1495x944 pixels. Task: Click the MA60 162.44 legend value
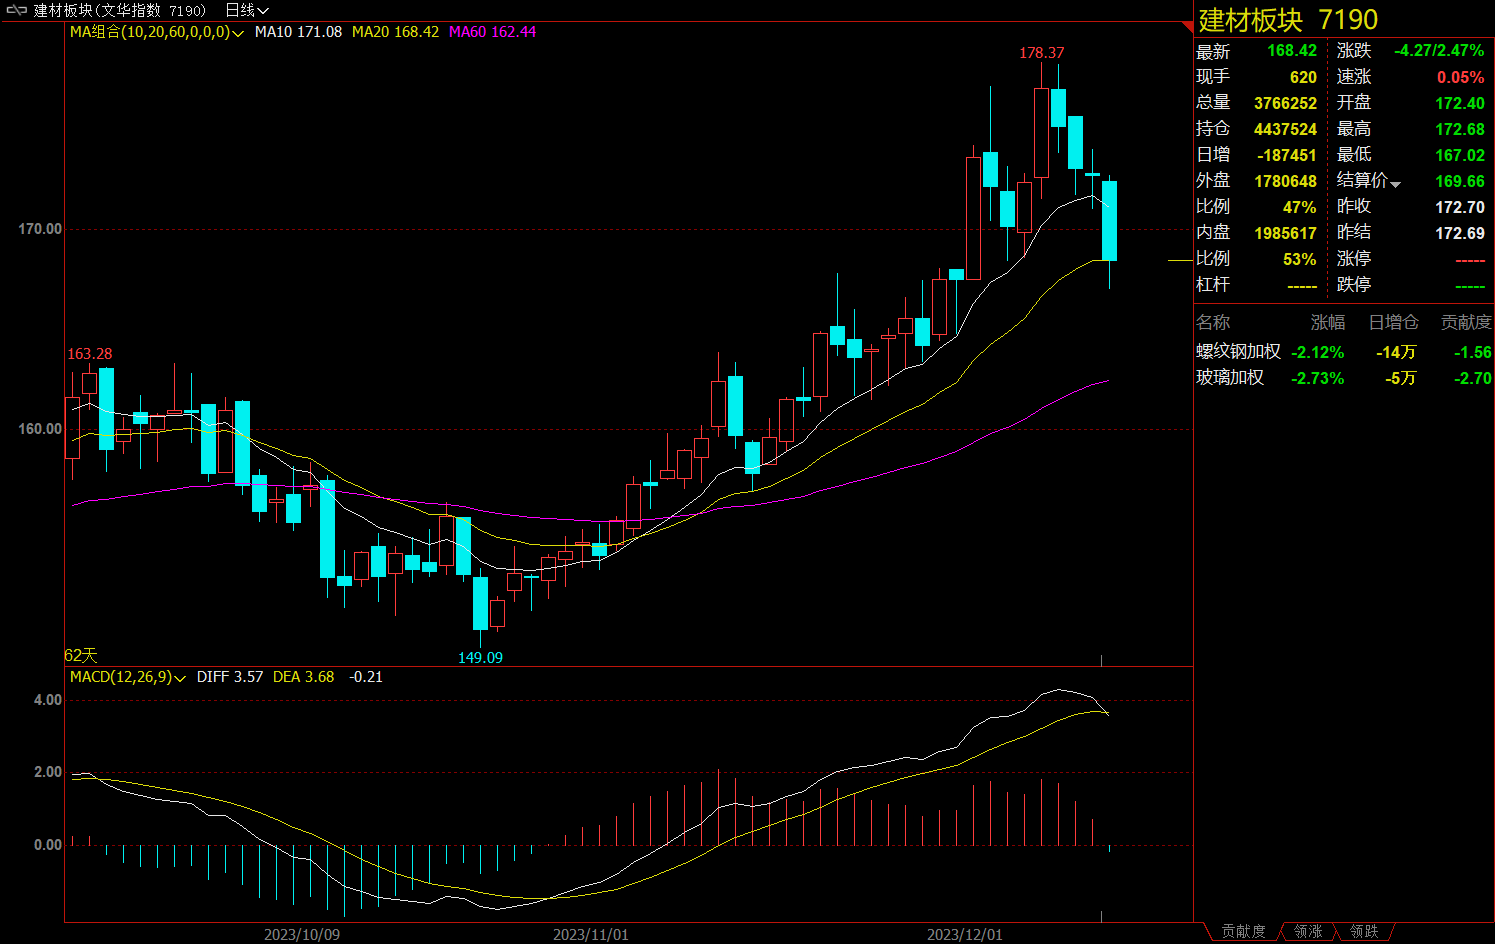click(x=492, y=32)
